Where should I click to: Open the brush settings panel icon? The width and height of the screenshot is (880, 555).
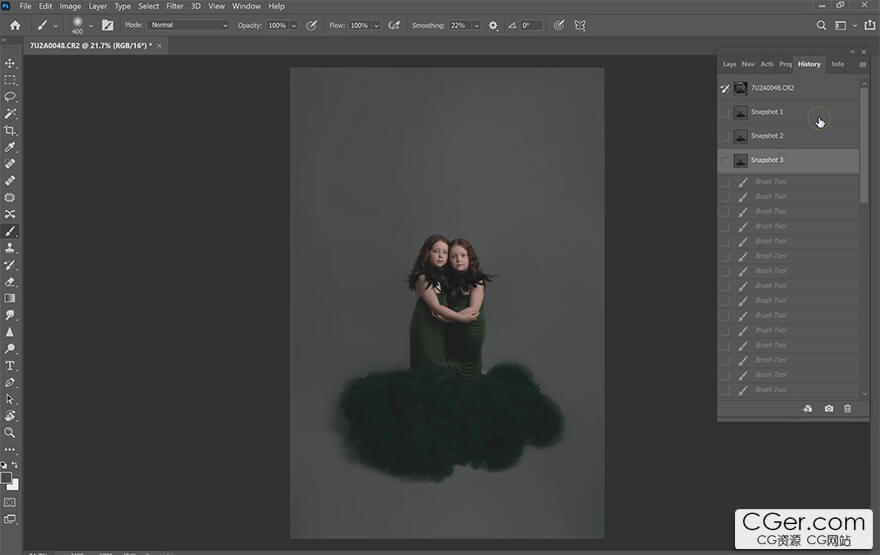pyautogui.click(x=107, y=25)
